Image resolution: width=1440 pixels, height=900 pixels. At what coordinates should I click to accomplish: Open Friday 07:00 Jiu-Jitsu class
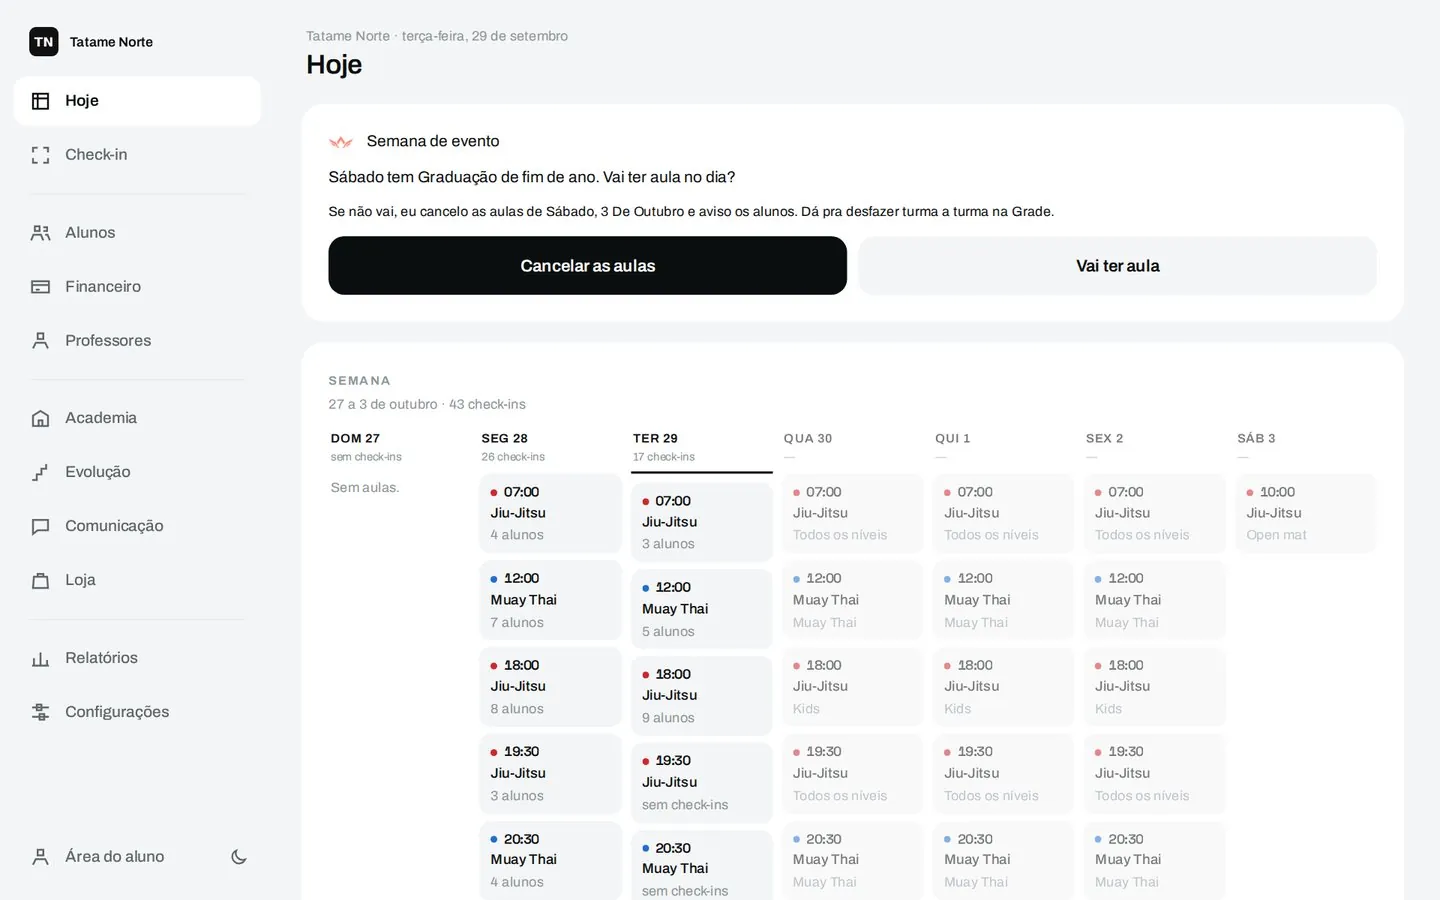[x=1154, y=514]
